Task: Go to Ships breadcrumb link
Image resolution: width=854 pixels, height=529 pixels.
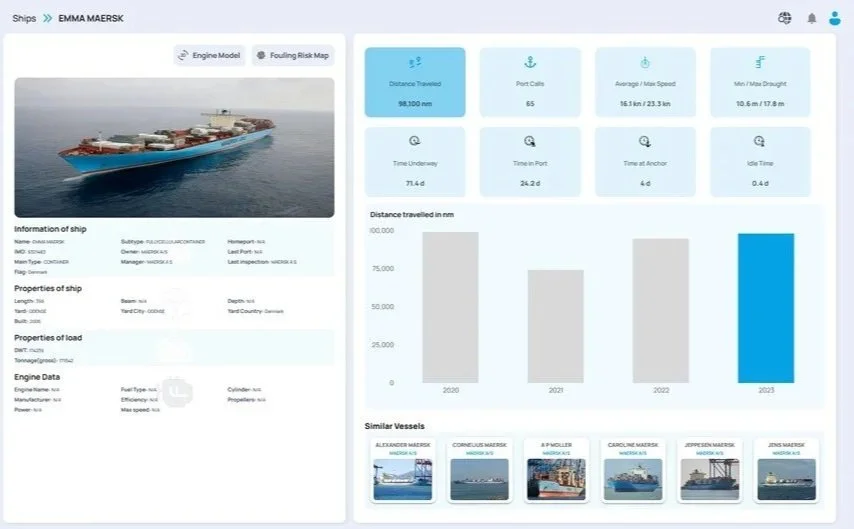Action: tap(24, 18)
